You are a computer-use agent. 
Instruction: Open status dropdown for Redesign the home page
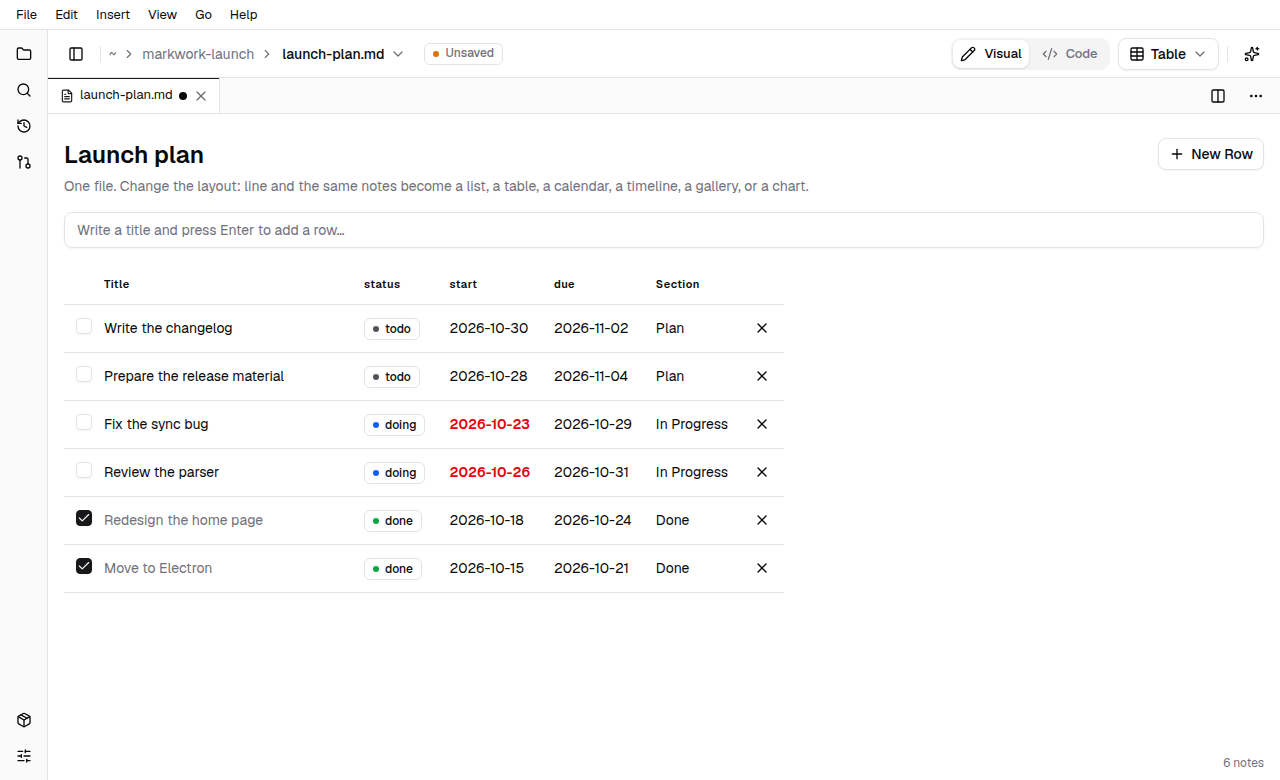pyautogui.click(x=393, y=521)
